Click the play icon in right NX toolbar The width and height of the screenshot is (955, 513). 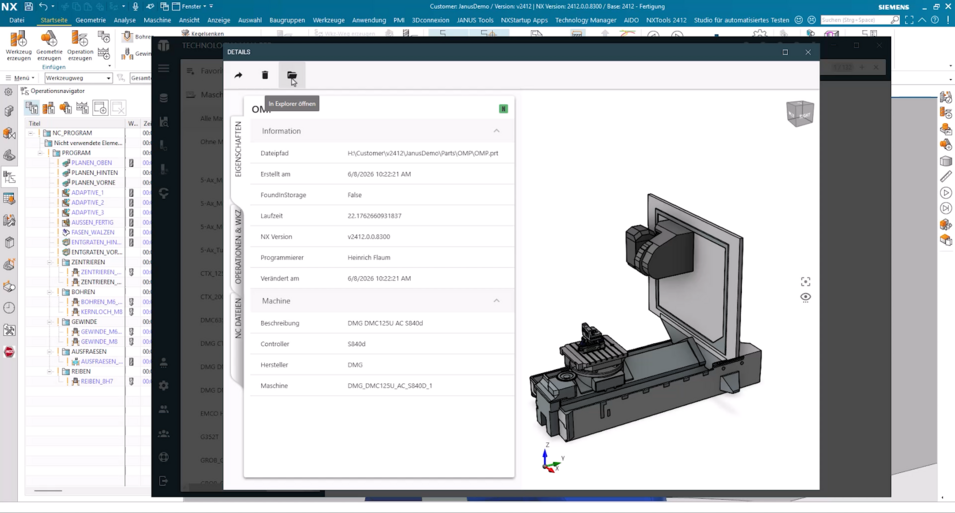945,193
